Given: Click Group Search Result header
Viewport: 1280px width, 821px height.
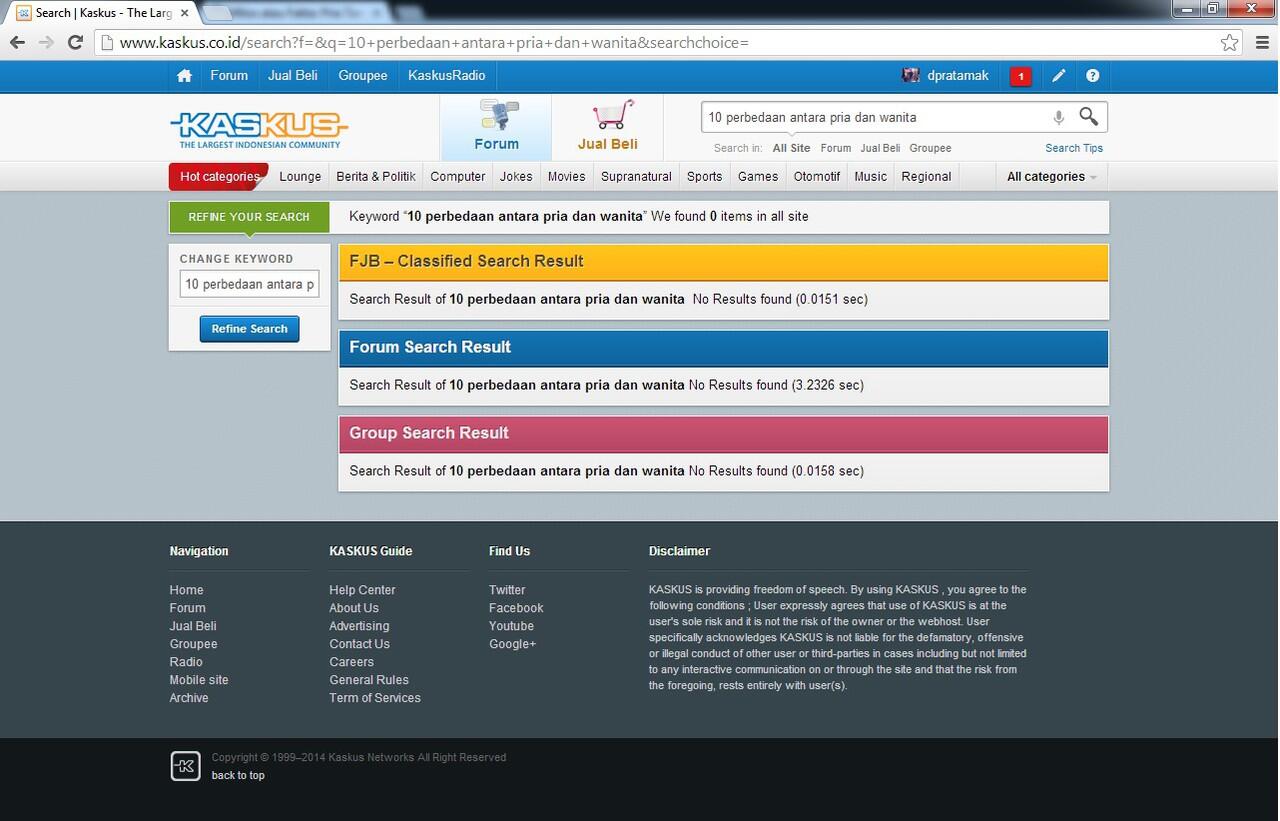Looking at the screenshot, I should (x=723, y=434).
